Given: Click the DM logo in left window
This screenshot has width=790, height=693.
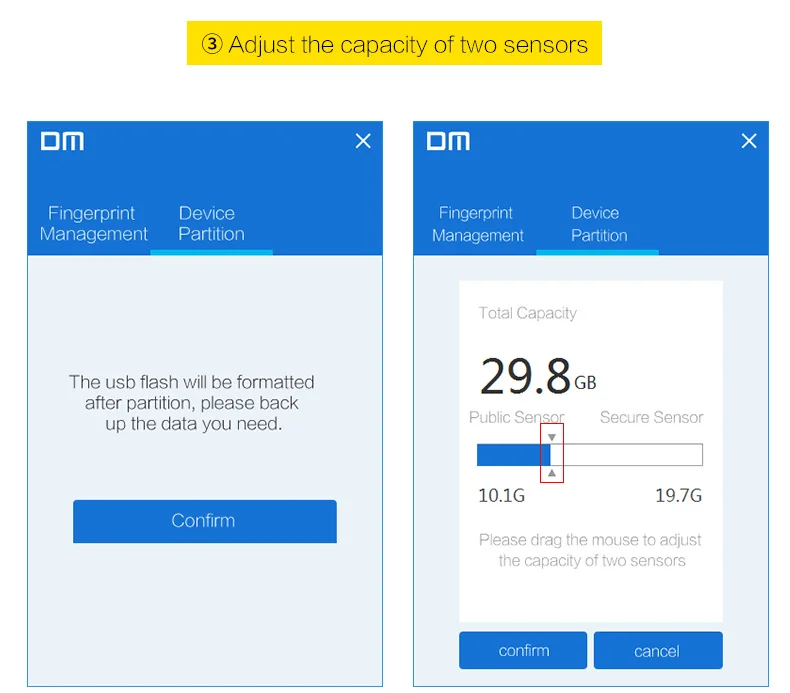Looking at the screenshot, I should tap(62, 141).
